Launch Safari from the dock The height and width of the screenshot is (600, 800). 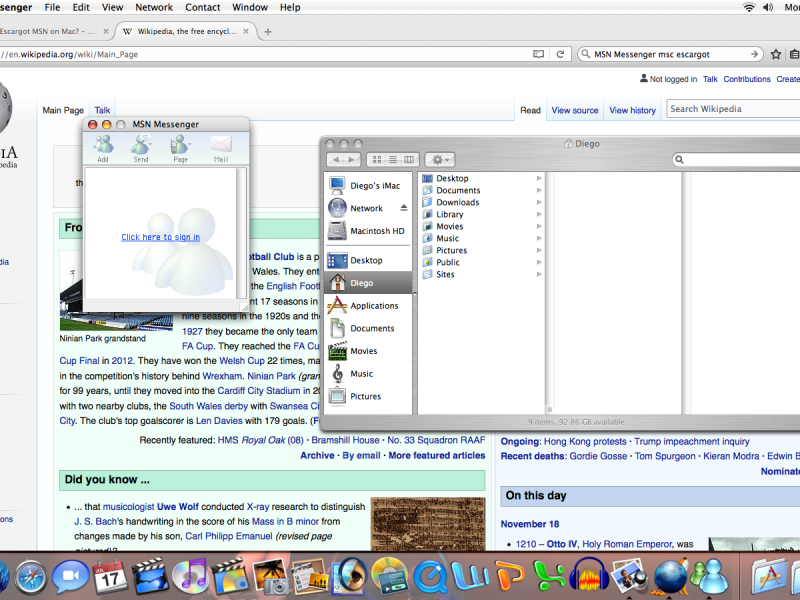[x=30, y=577]
